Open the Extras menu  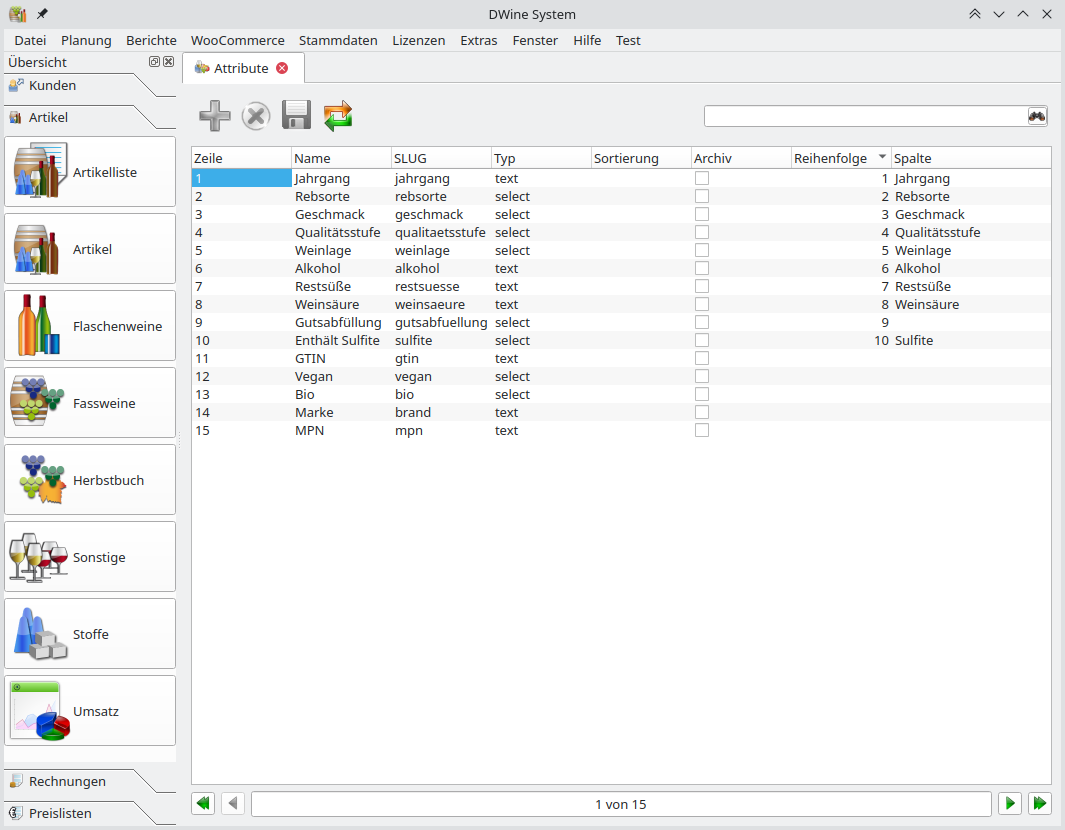point(479,41)
